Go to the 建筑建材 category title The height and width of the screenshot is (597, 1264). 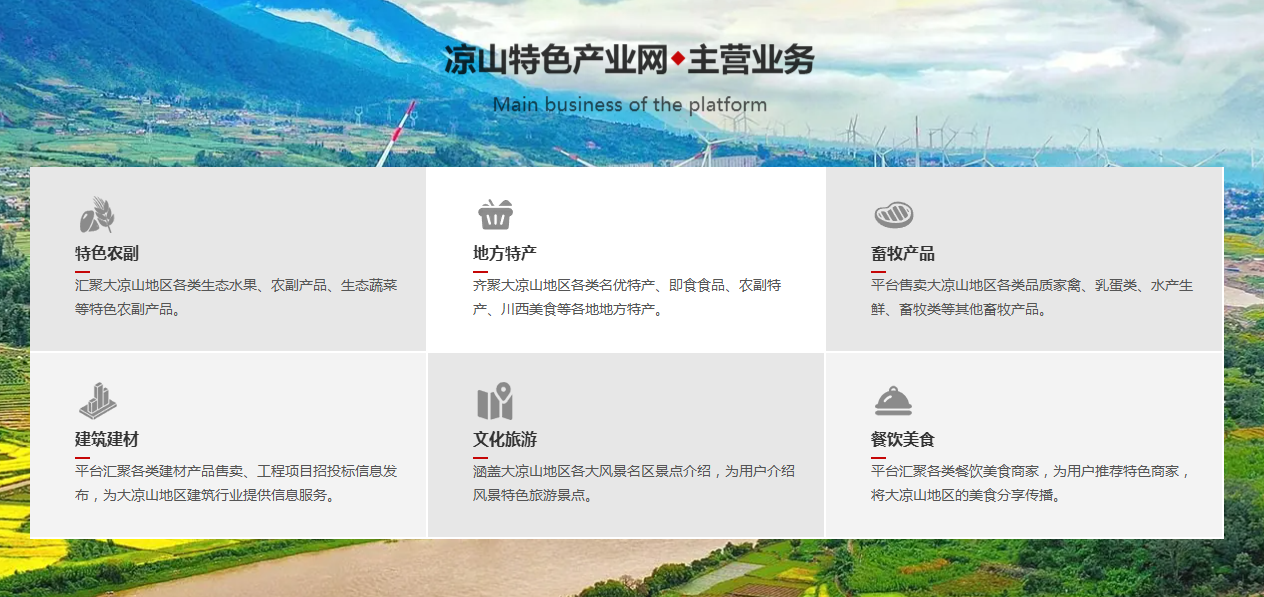point(107,439)
